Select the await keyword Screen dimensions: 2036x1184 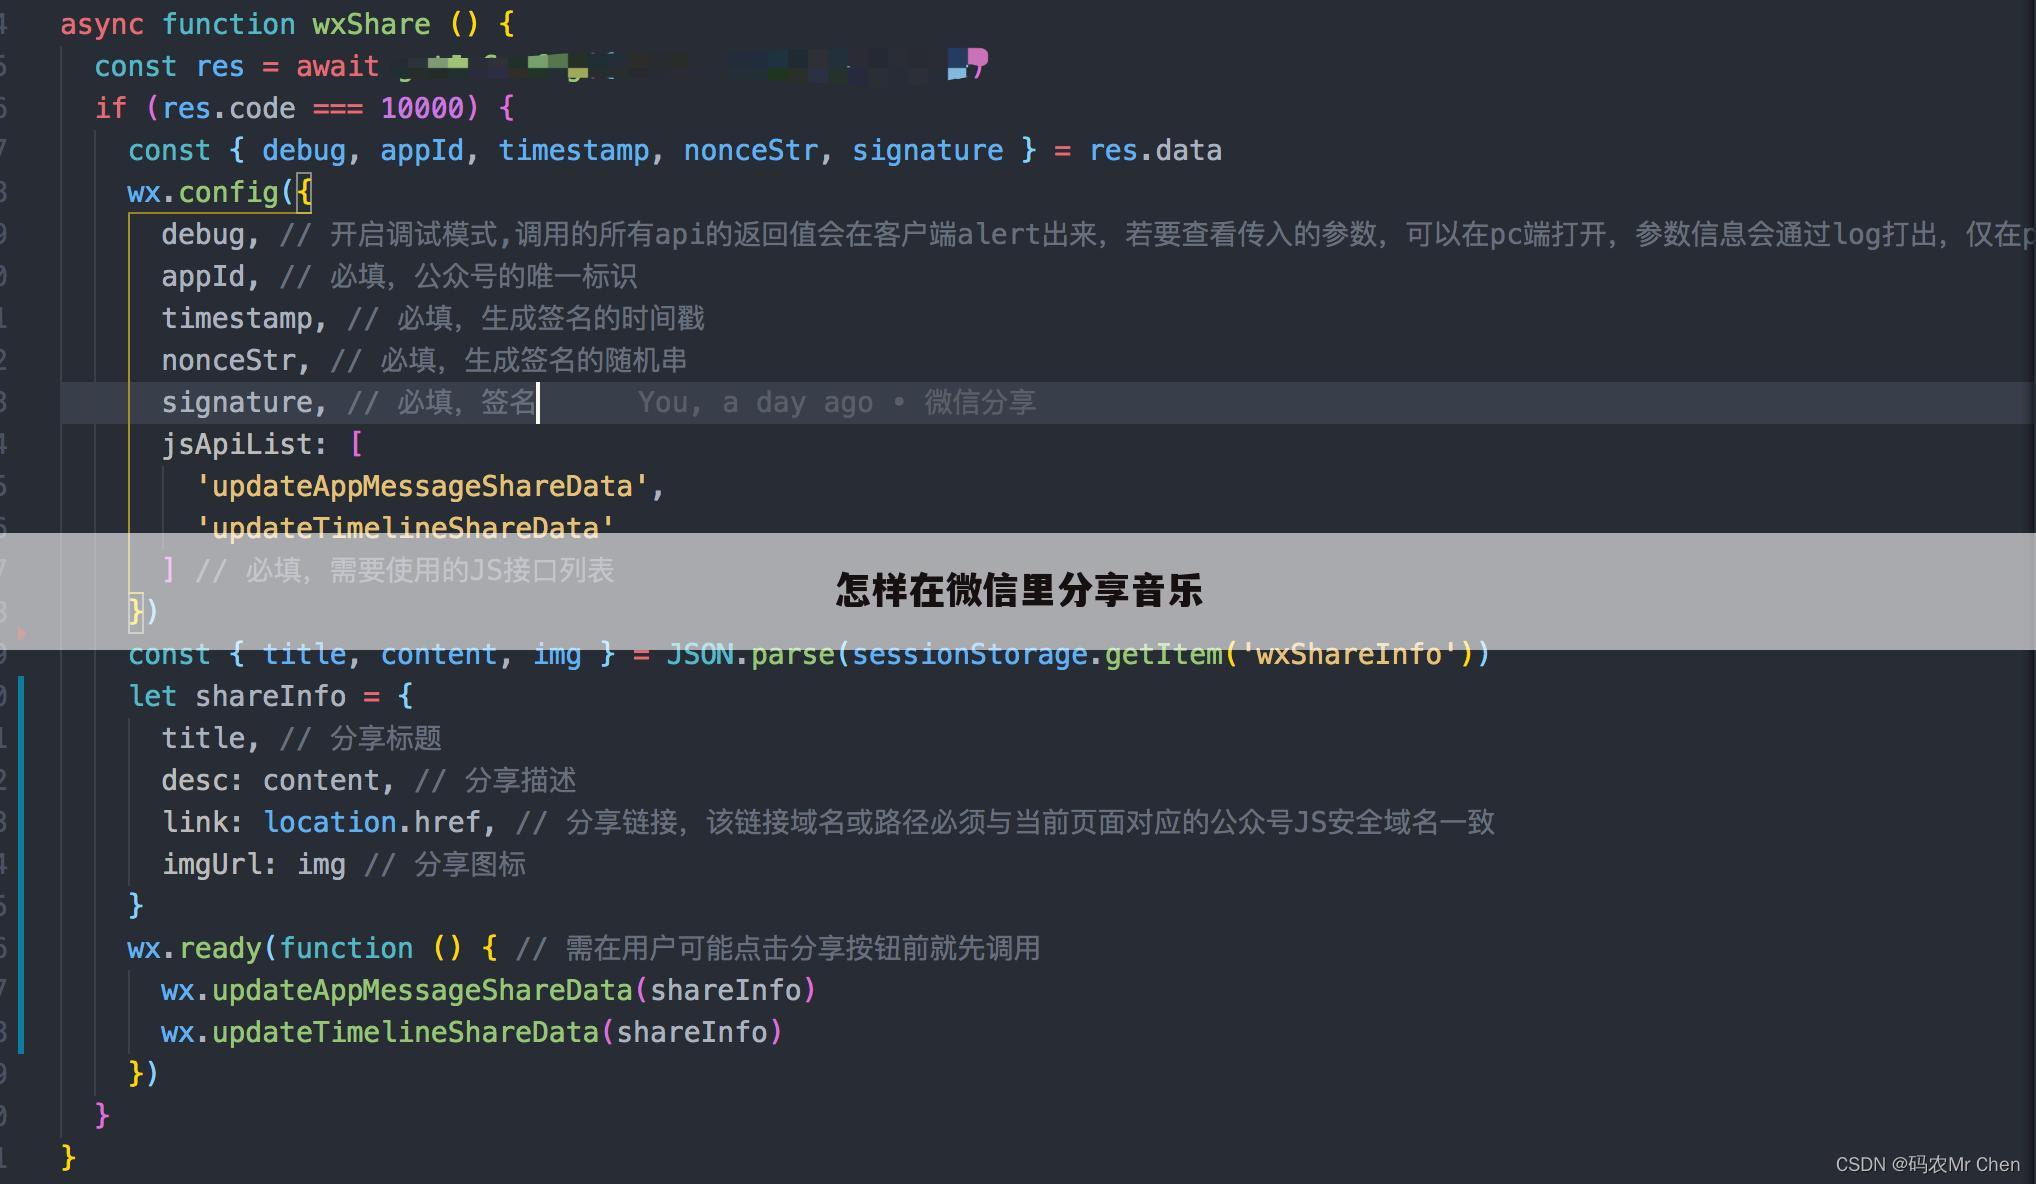pyautogui.click(x=337, y=66)
